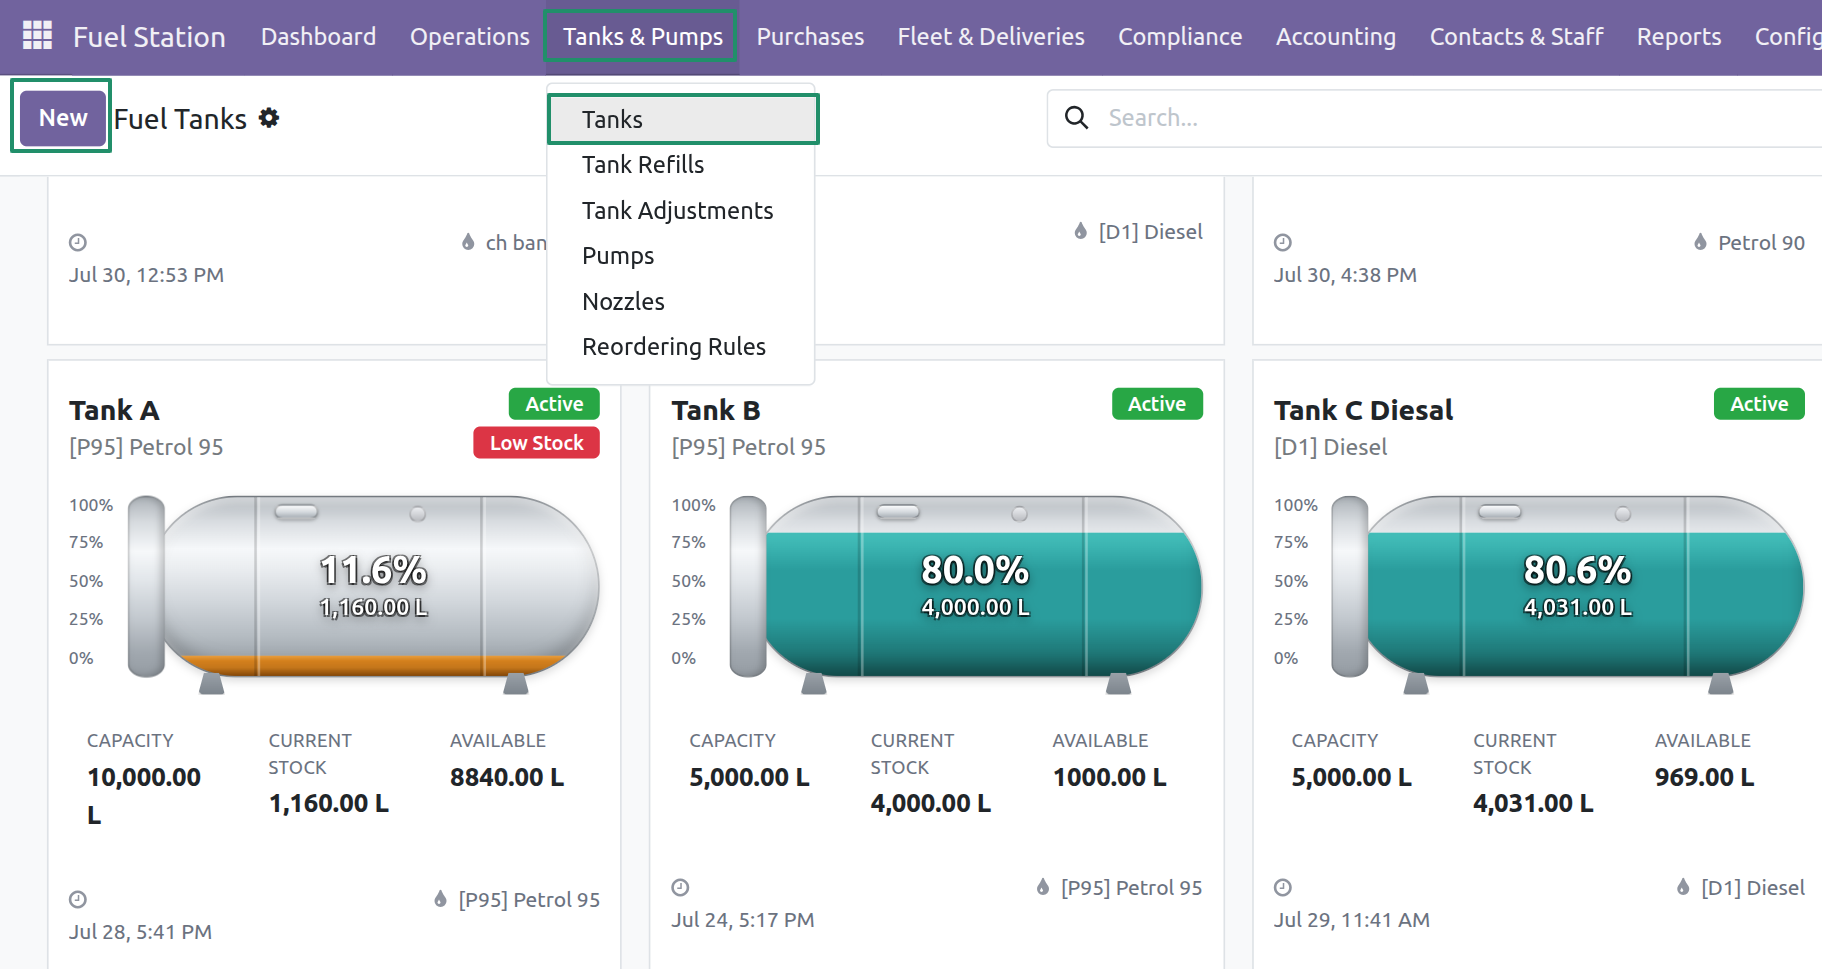
Task: Click the Tank A card title
Action: click(114, 410)
